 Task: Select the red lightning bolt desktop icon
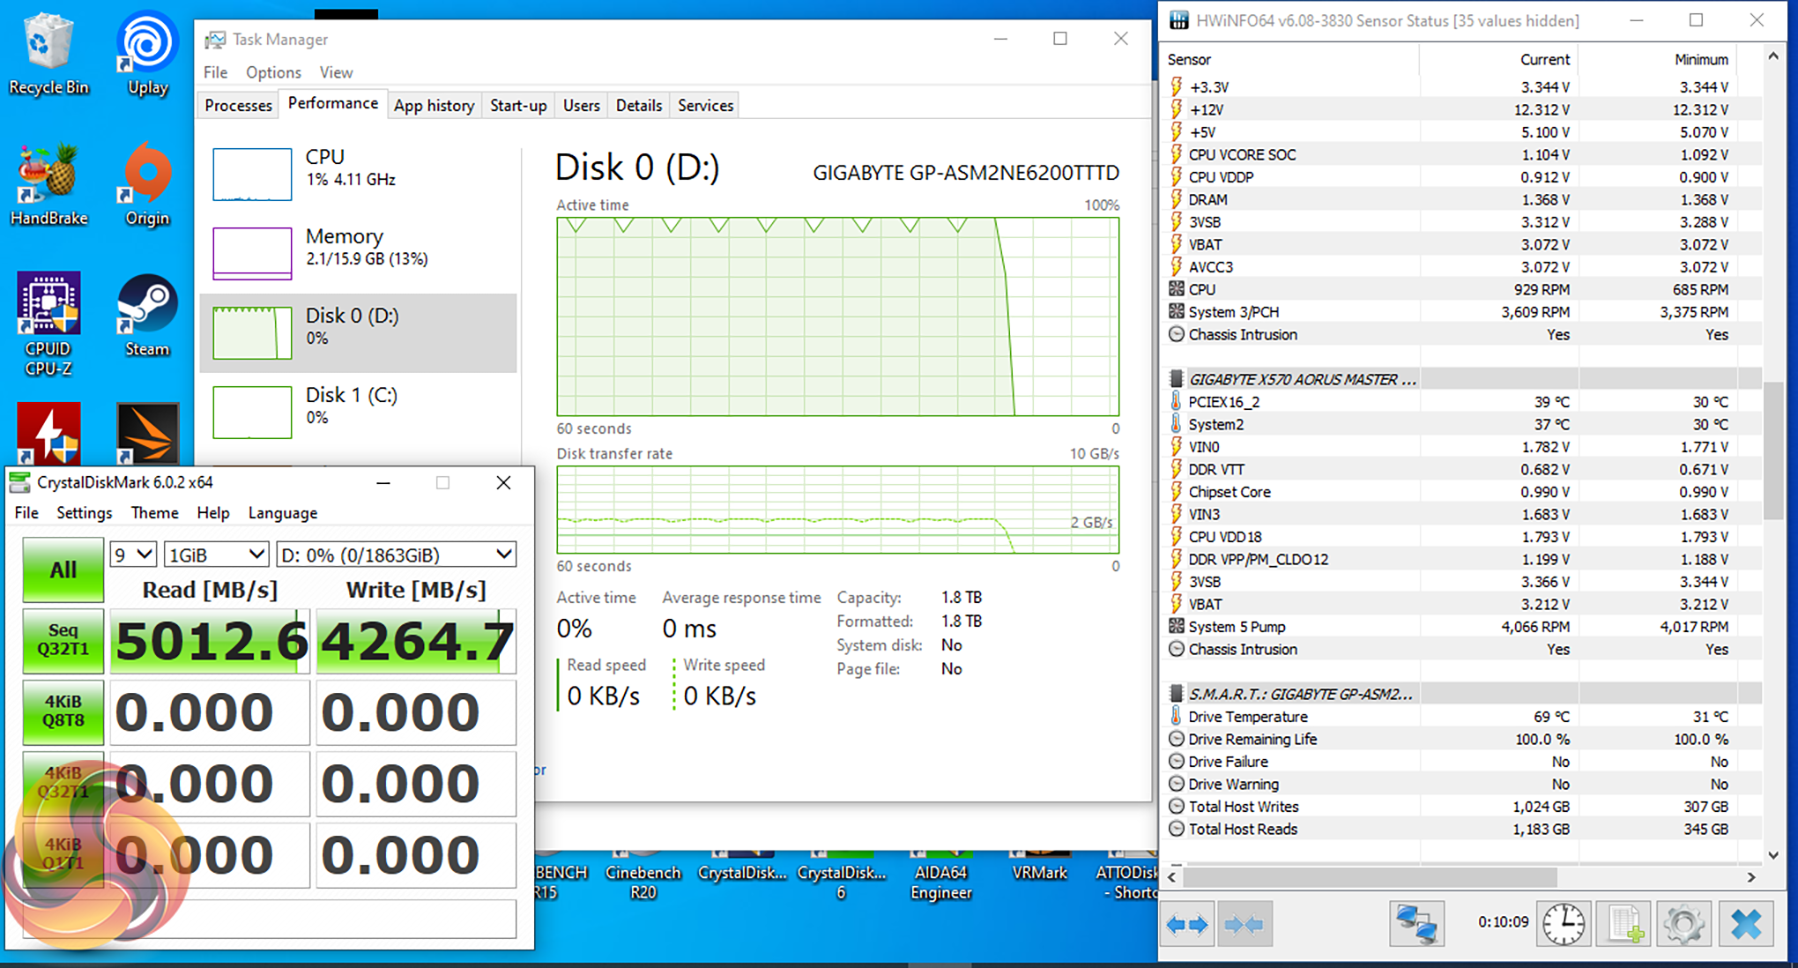(48, 433)
